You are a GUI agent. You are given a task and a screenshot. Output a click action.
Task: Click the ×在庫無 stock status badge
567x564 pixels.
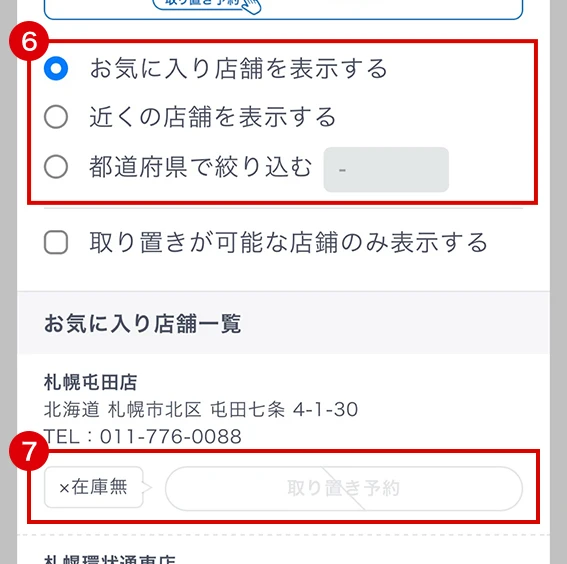pyautogui.click(x=94, y=487)
